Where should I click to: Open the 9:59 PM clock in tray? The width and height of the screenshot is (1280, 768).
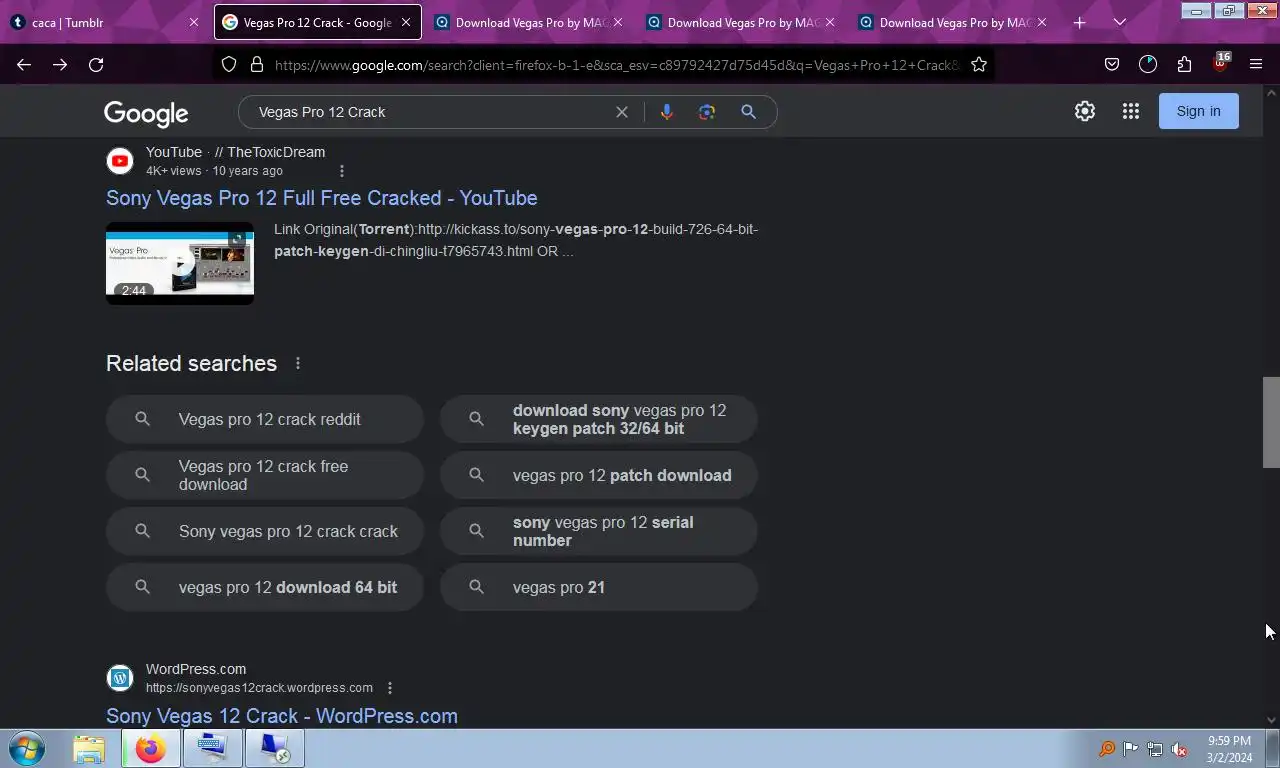click(x=1229, y=749)
